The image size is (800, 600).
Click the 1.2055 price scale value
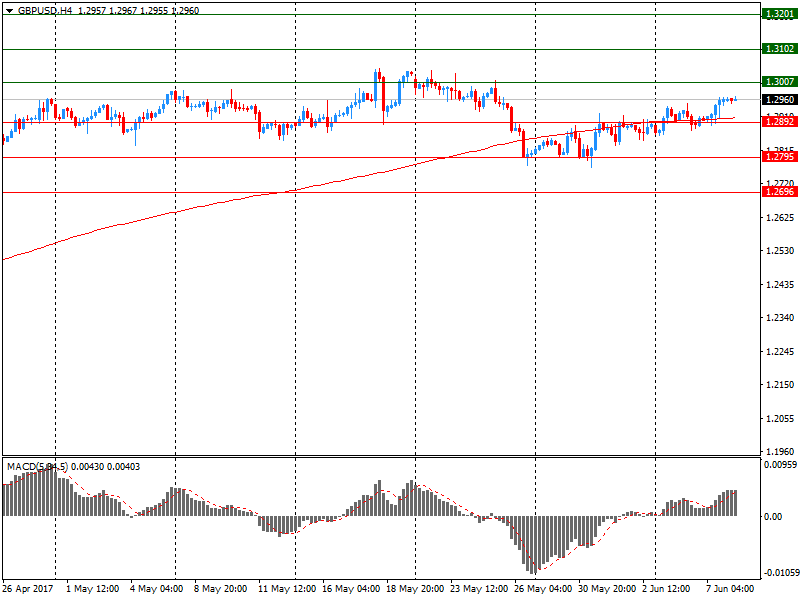tap(780, 418)
